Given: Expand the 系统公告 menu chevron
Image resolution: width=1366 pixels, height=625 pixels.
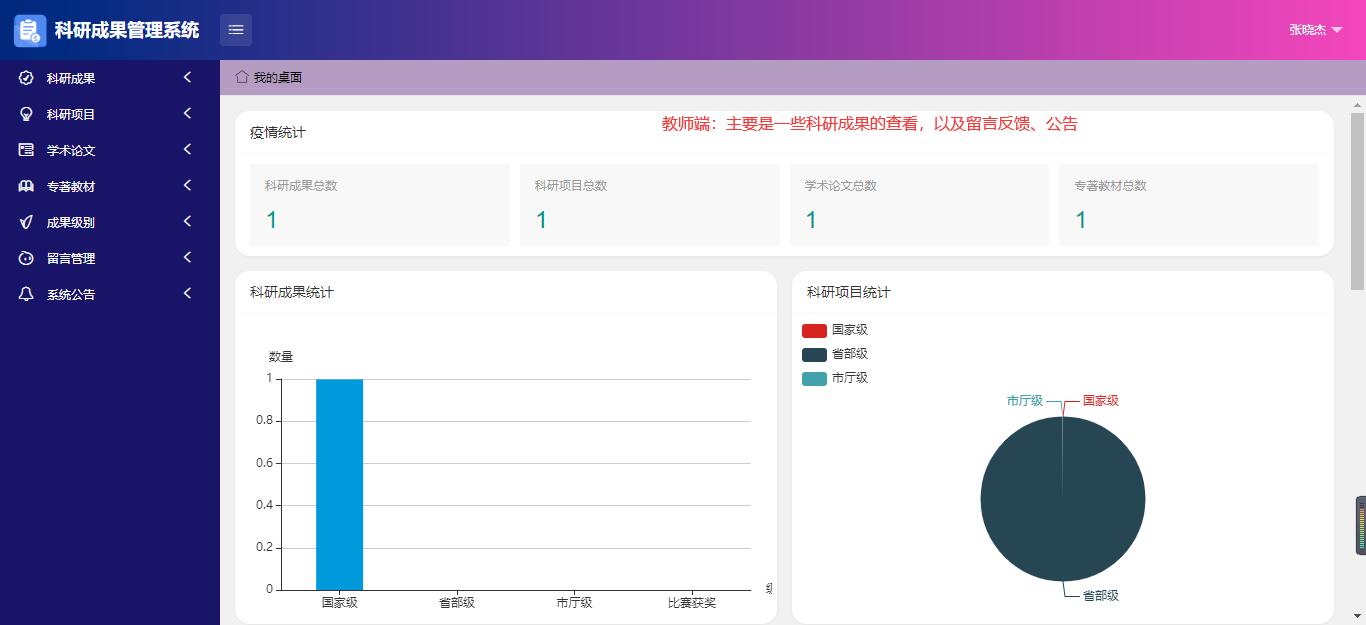Looking at the screenshot, I should (187, 293).
